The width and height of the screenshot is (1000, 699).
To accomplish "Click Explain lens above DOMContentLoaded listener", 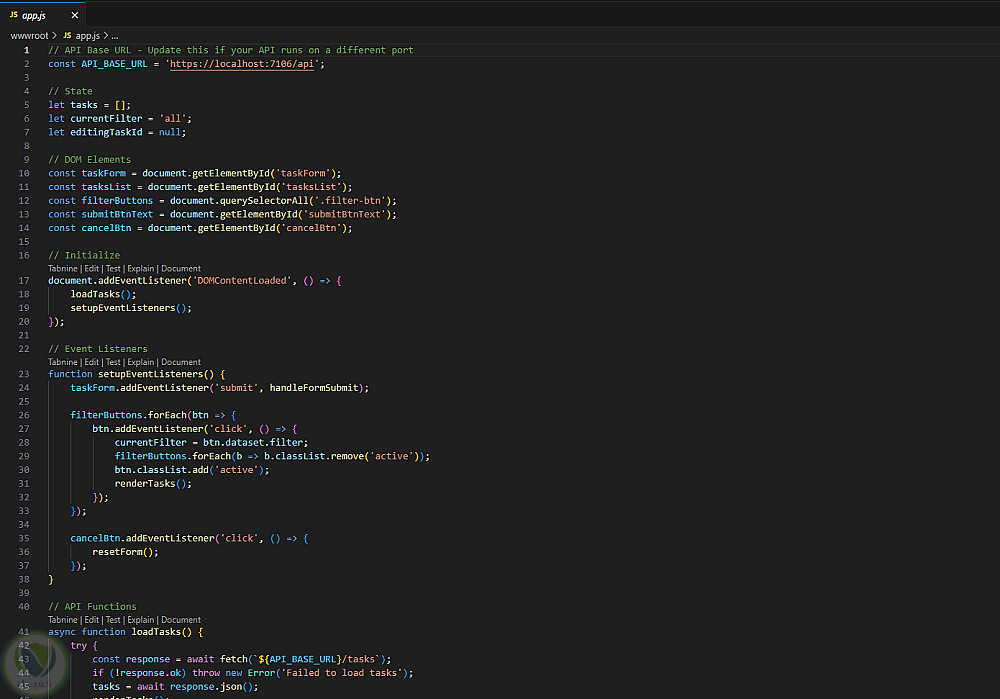I will pos(141,269).
